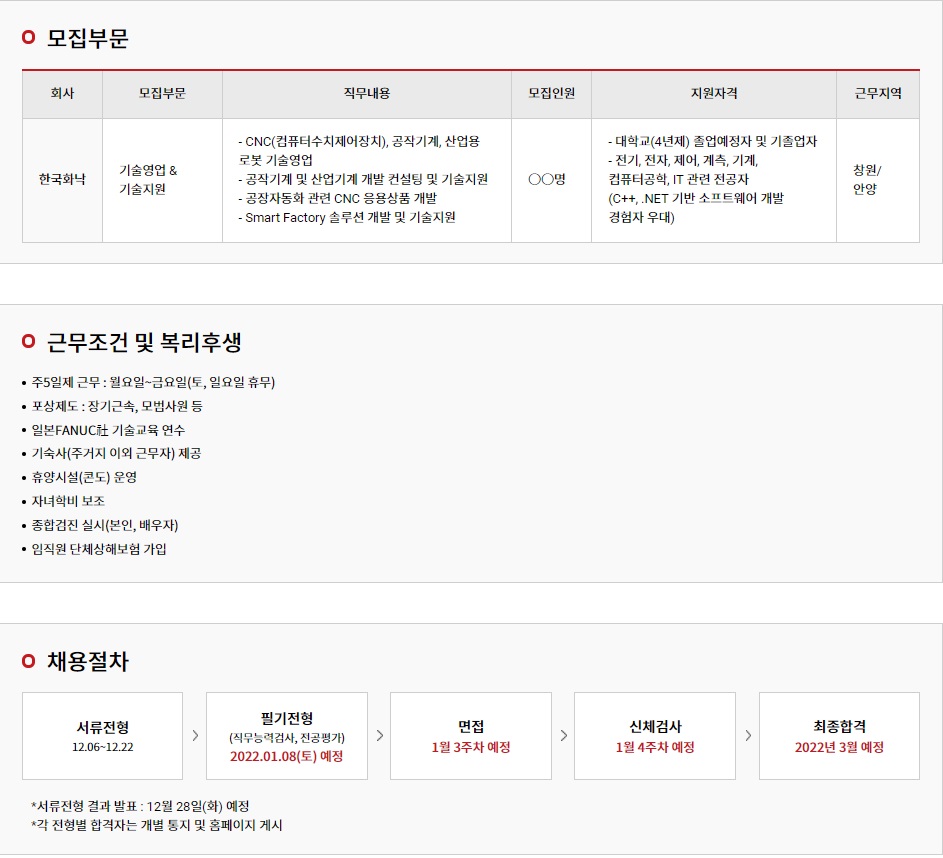Select the 서류전형 step box

102,736
